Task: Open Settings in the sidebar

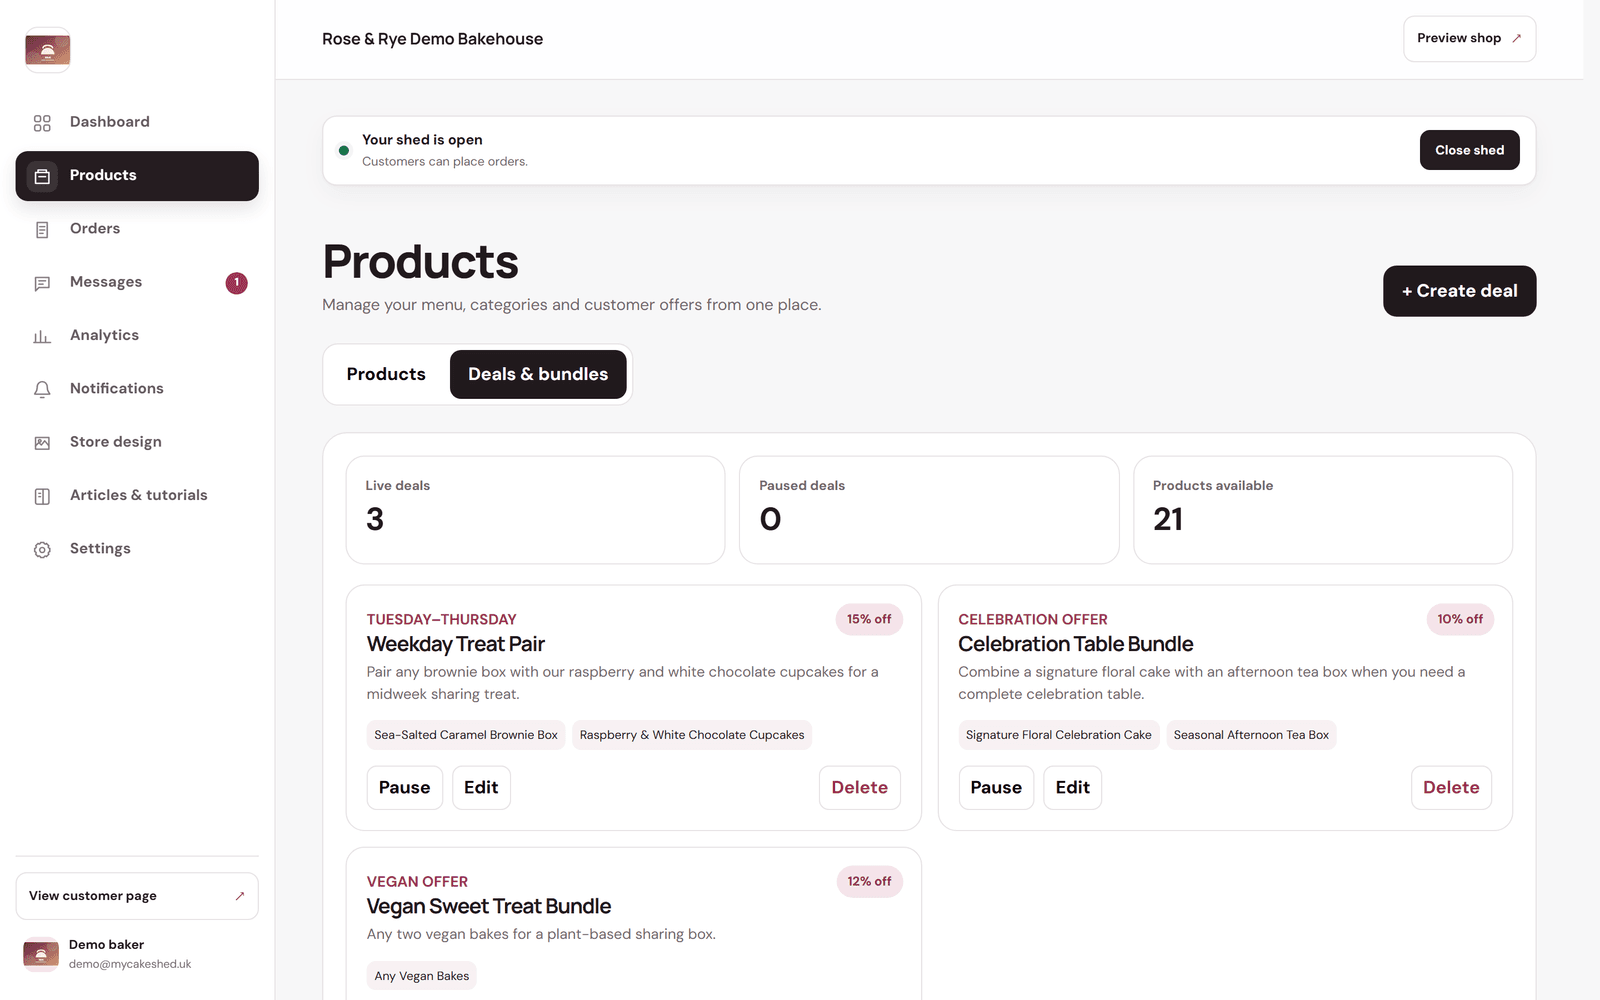Action: [137, 548]
